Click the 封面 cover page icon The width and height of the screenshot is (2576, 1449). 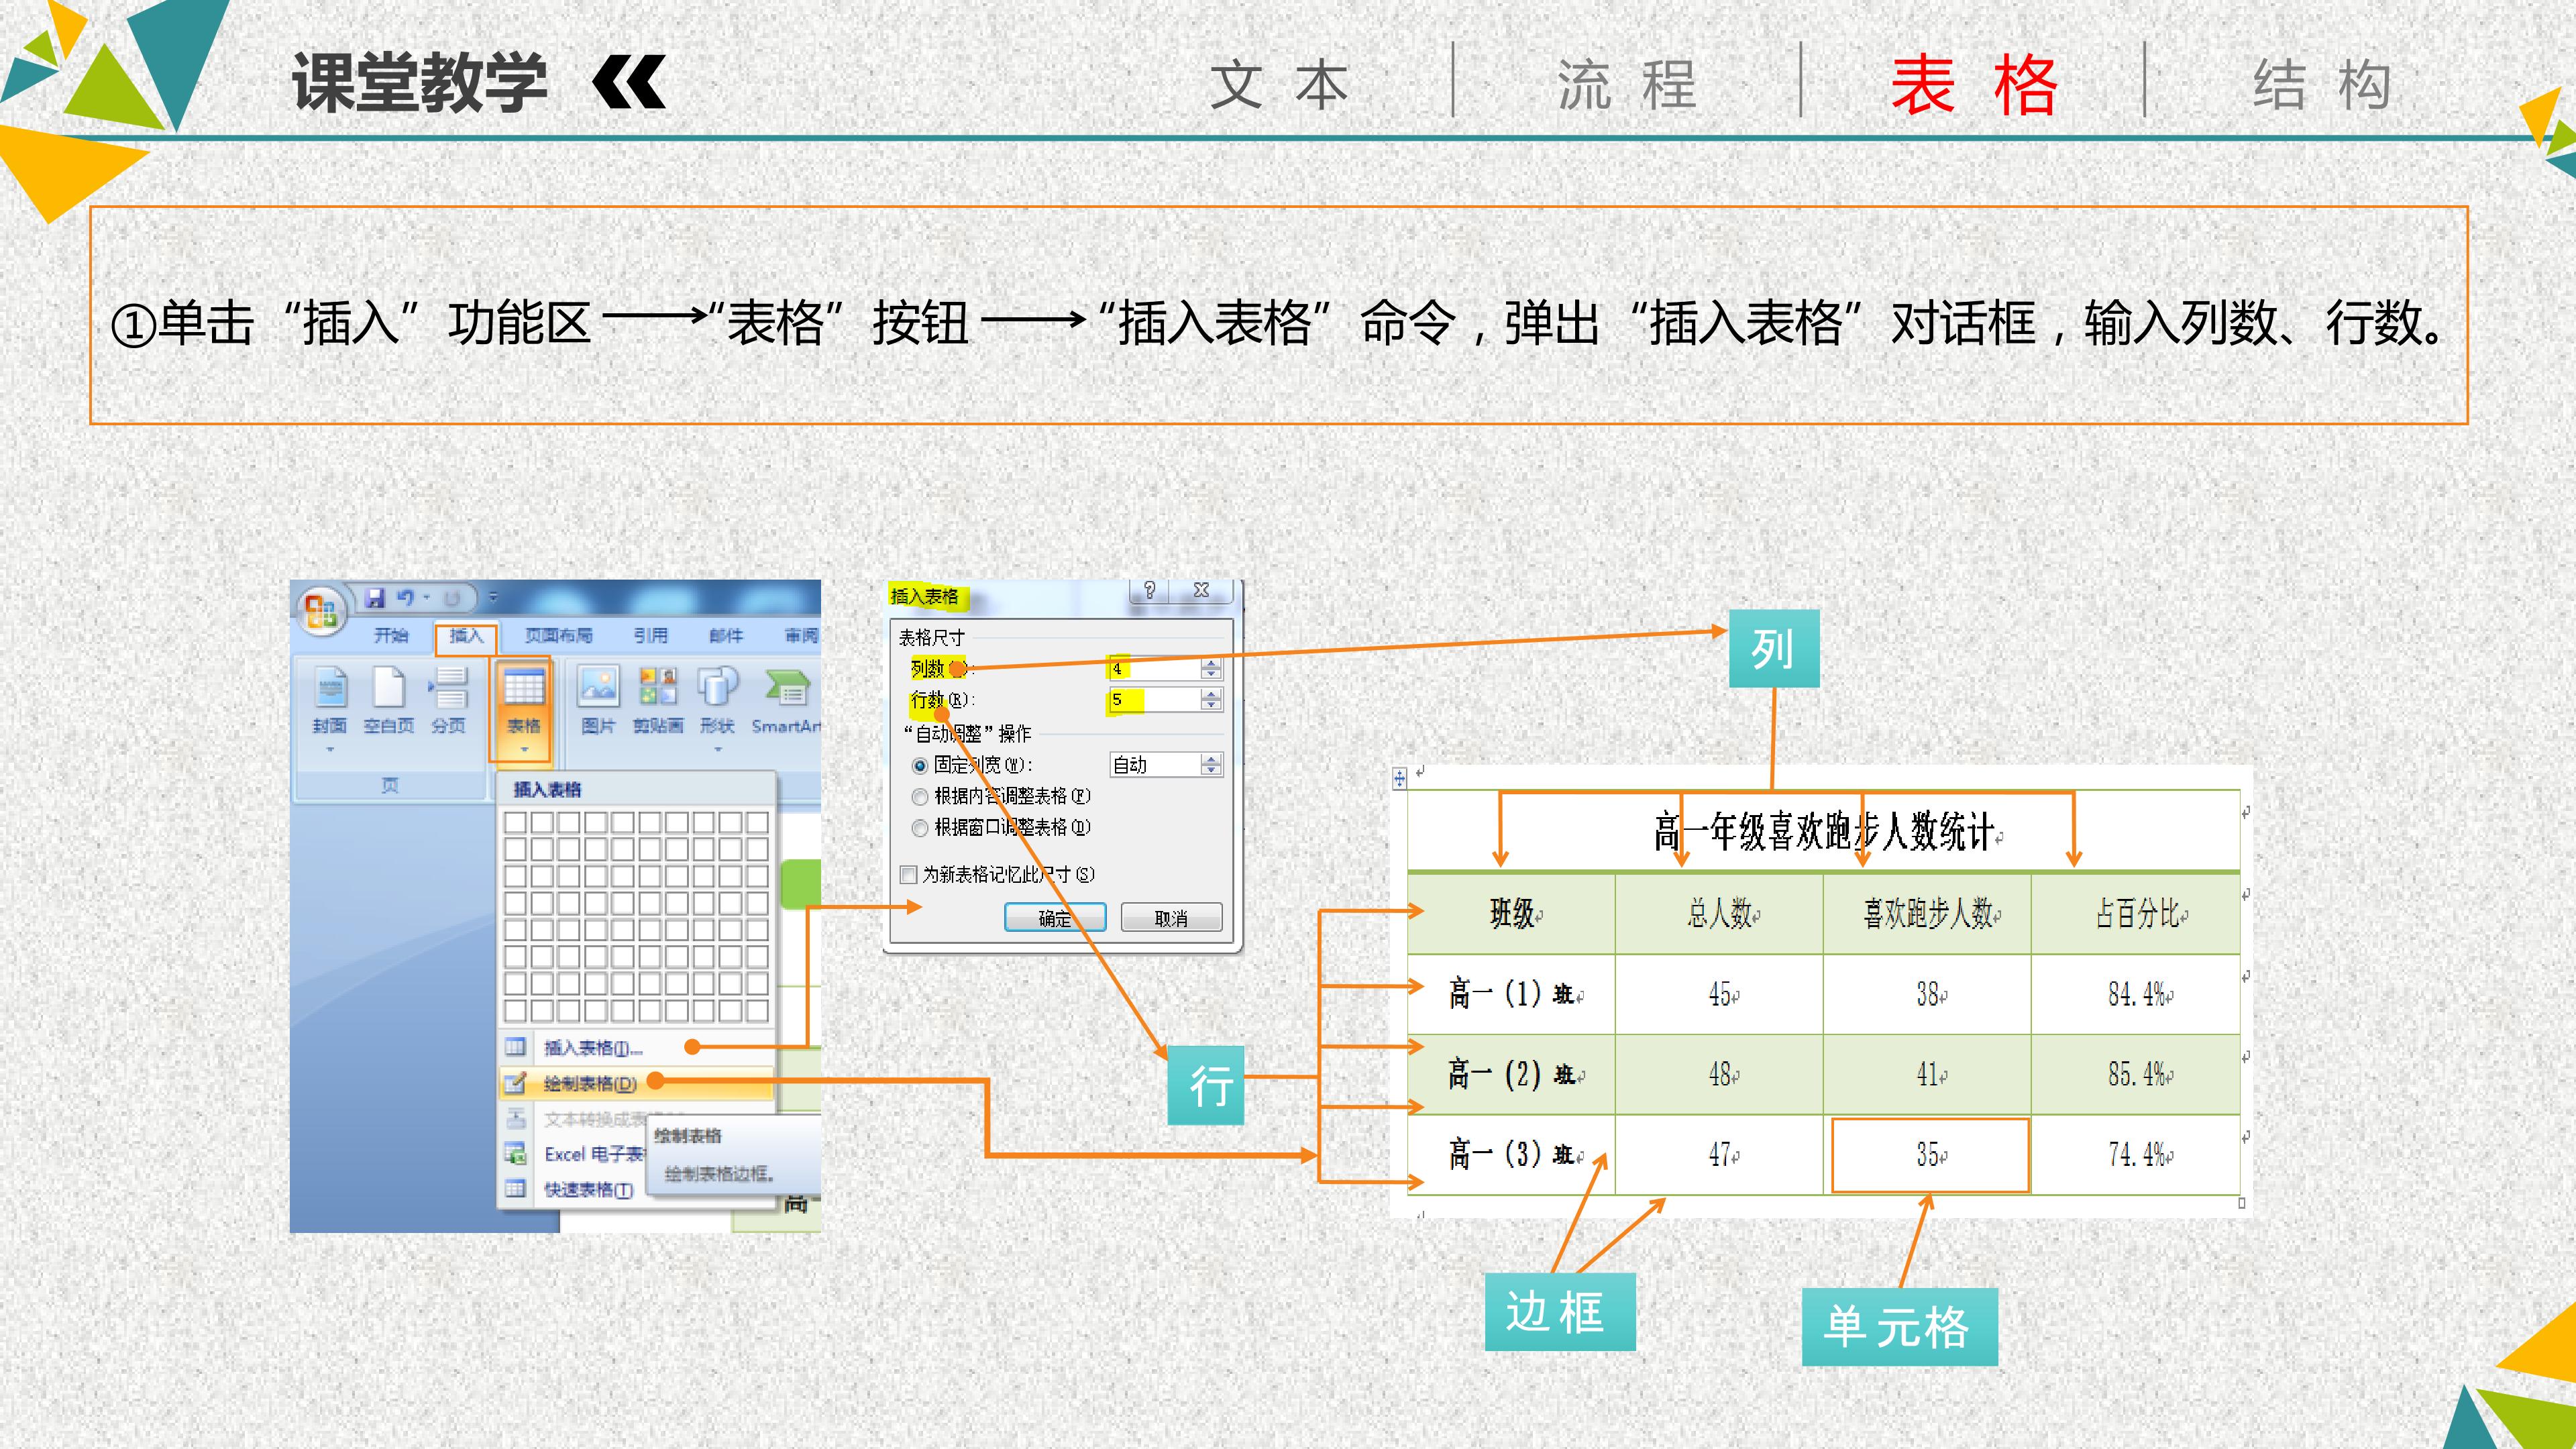point(330,688)
